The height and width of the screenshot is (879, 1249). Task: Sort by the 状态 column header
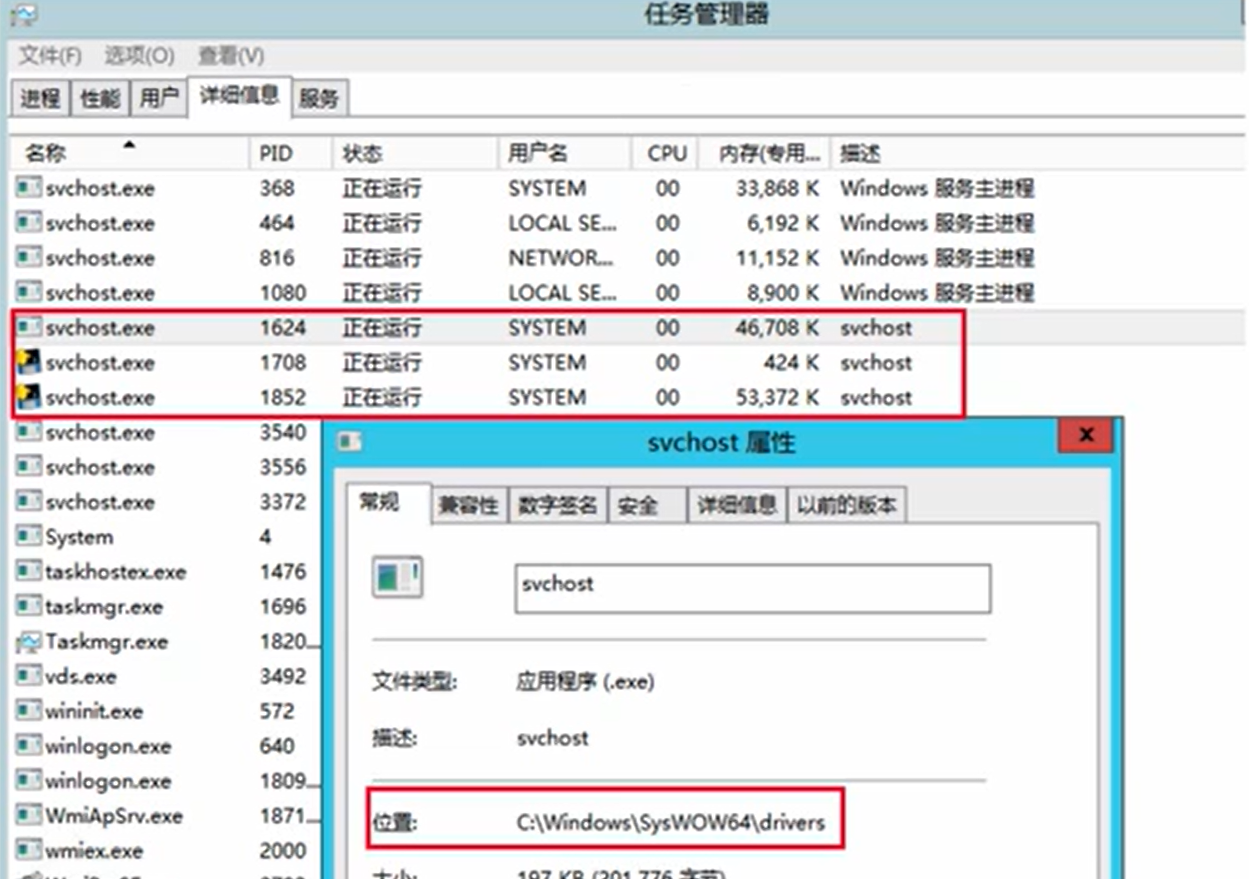point(414,153)
